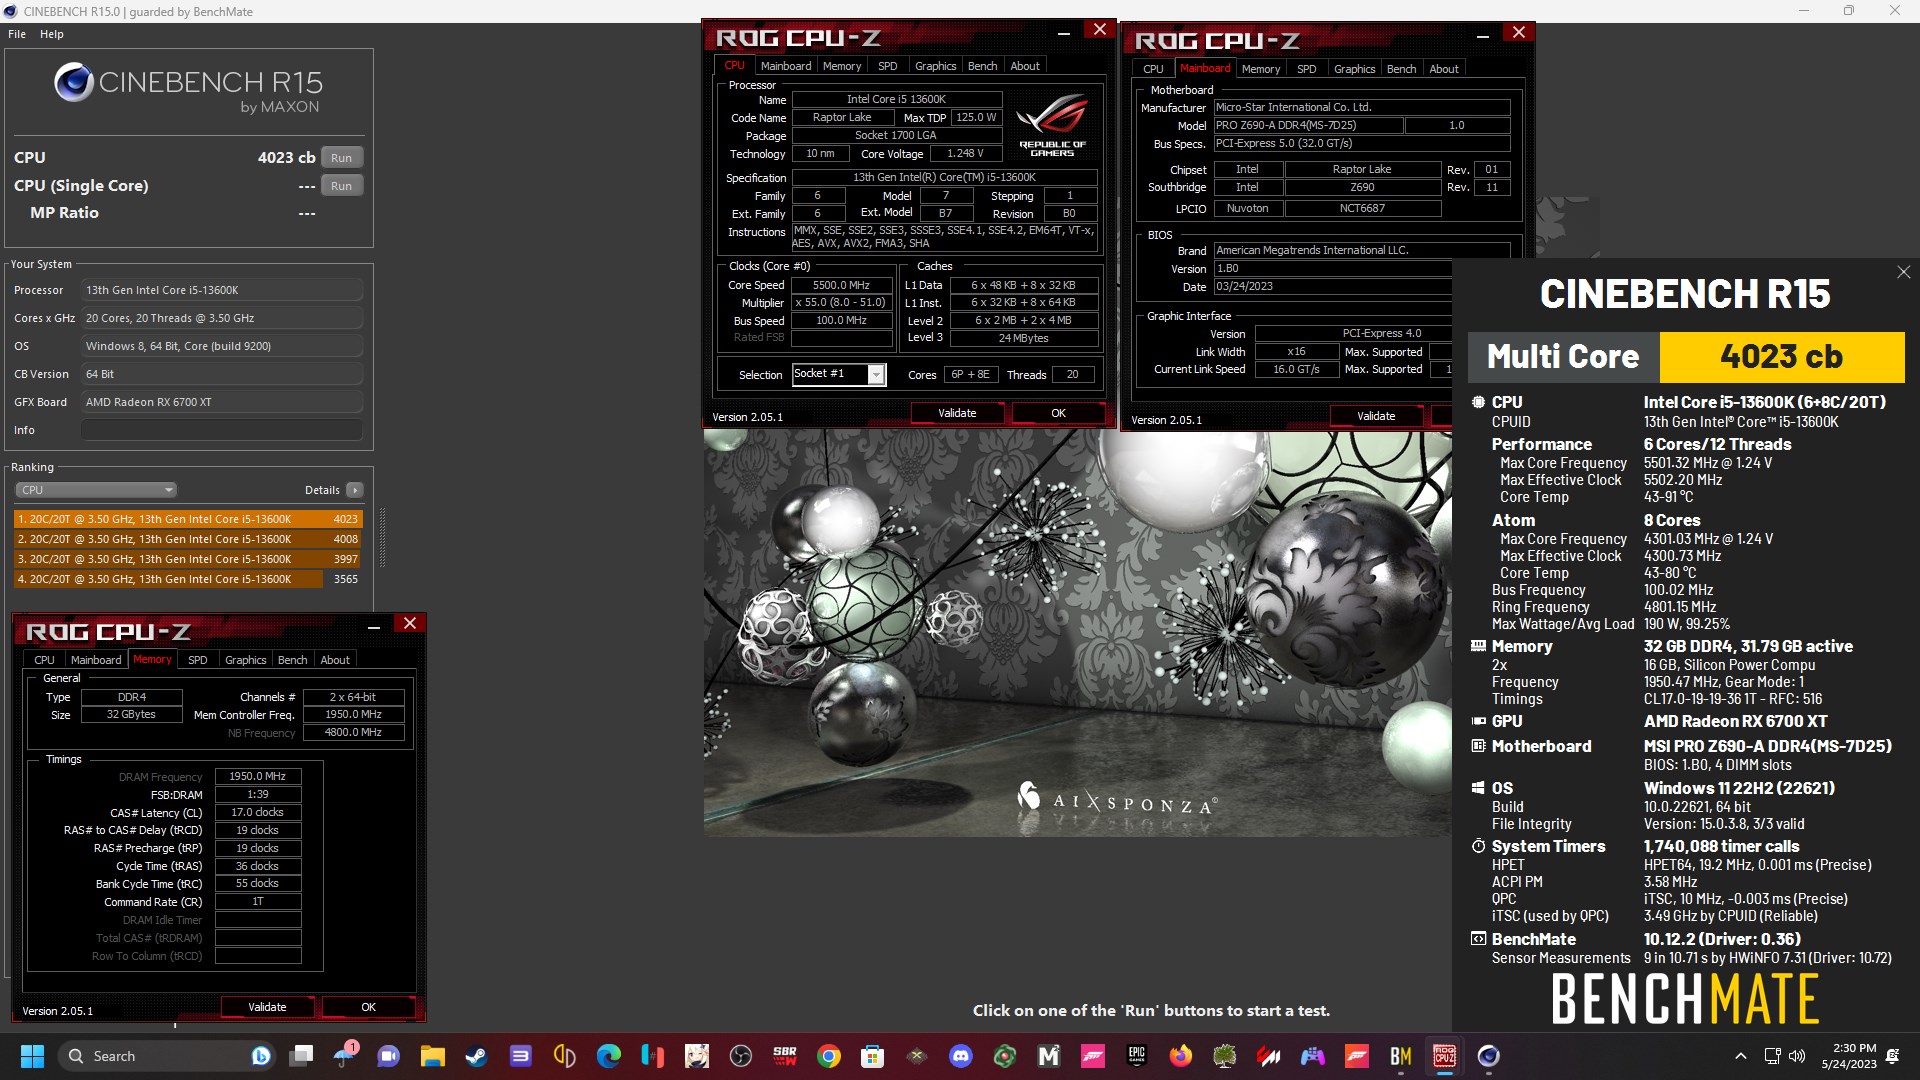Viewport: 1920px width, 1080px height.
Task: Open Bench tab in Mainboard window
Action: [1402, 69]
